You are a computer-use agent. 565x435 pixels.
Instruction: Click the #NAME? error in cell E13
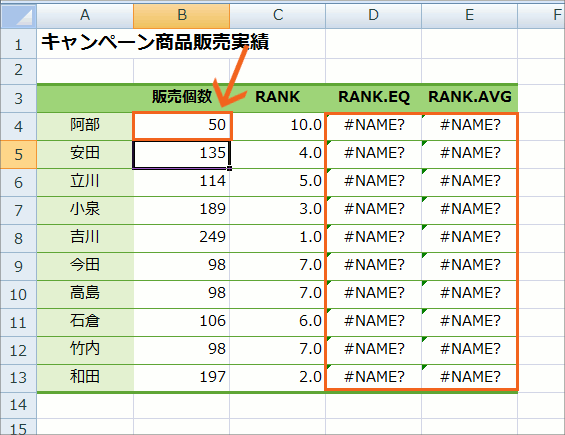click(470, 377)
